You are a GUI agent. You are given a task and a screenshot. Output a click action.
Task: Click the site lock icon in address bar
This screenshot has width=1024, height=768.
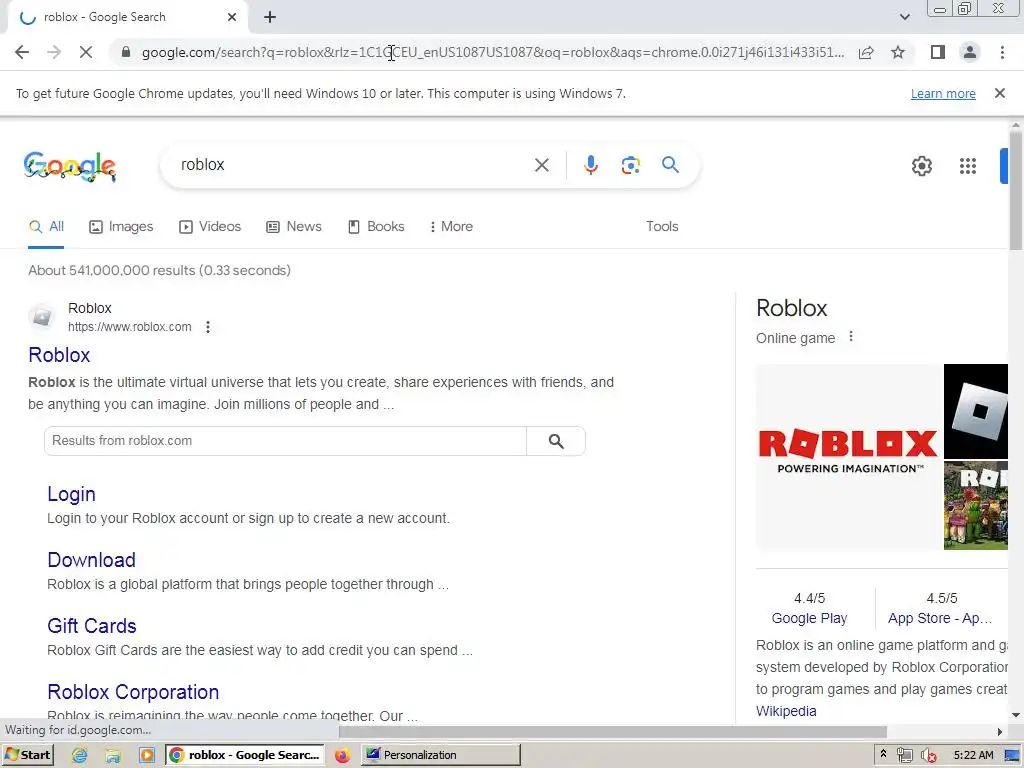126,52
